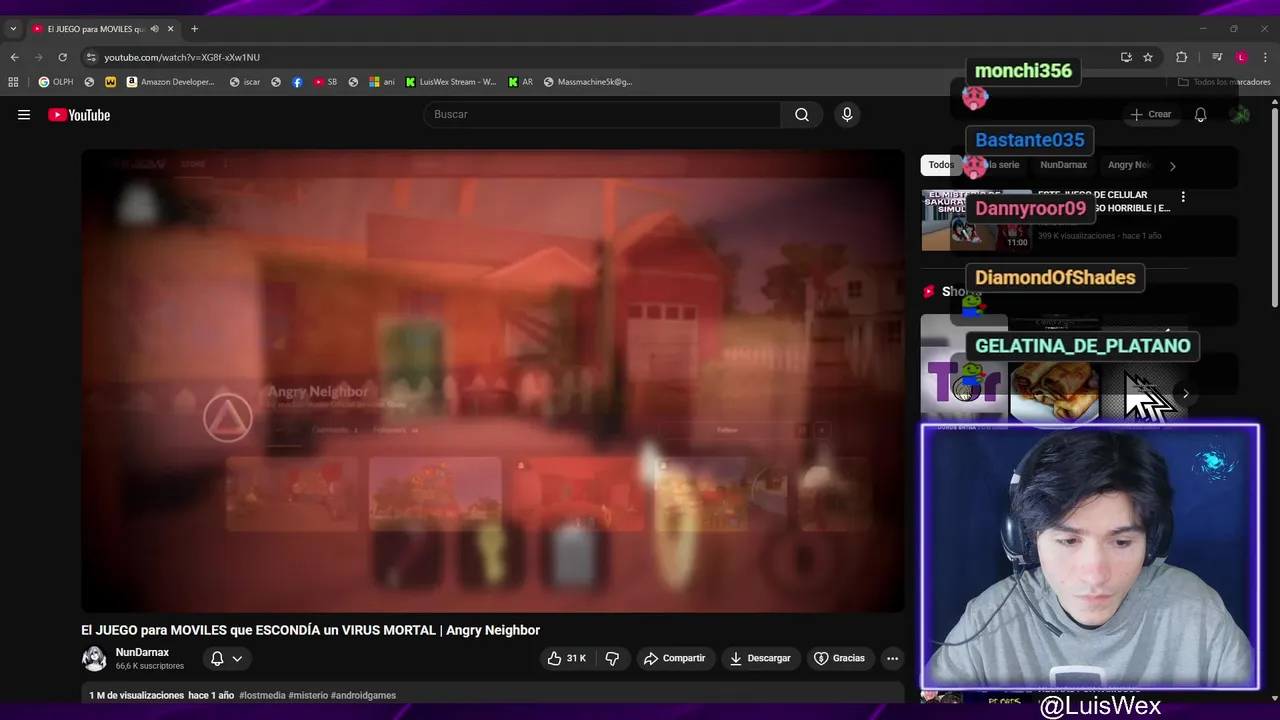Viewport: 1280px width, 720px height.
Task: Focus the Buscar search field
Action: [602, 115]
